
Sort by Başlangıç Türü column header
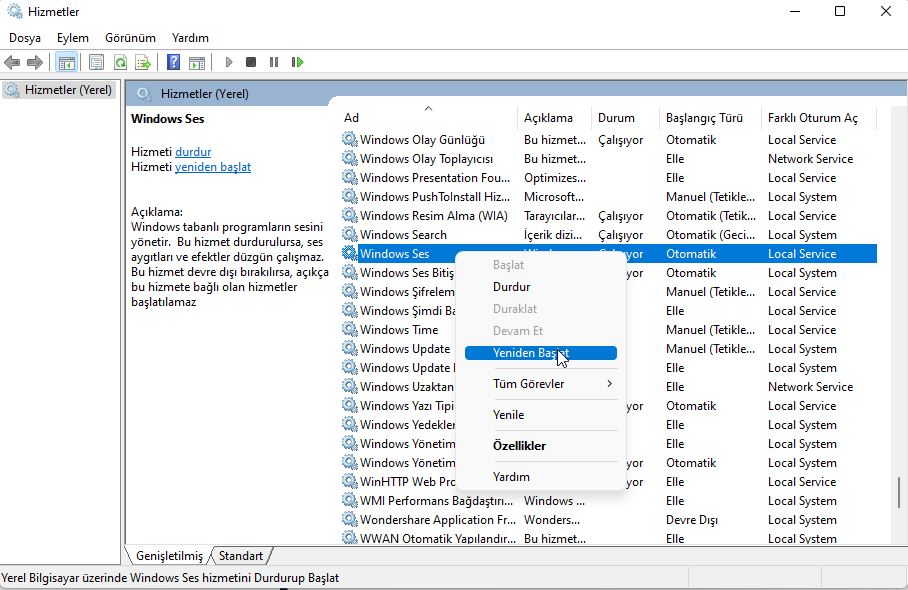coord(710,118)
